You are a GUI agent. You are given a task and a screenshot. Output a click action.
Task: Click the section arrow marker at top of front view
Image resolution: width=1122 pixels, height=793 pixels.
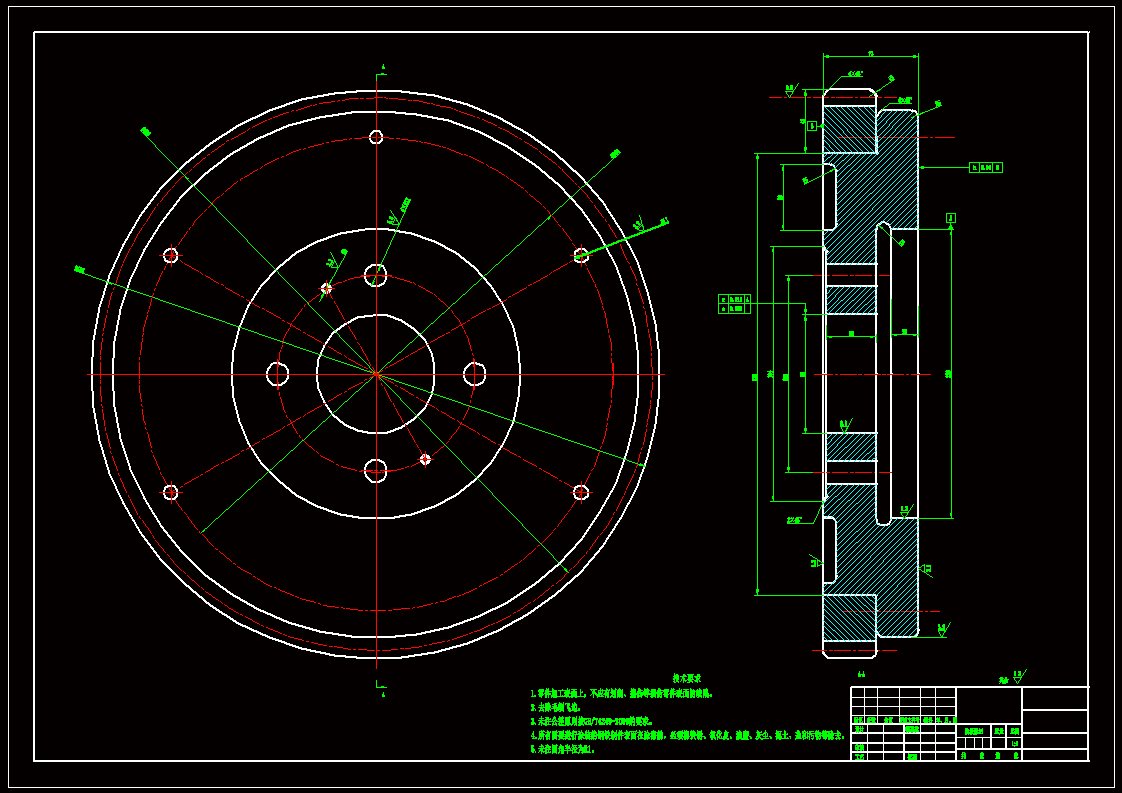(380, 70)
